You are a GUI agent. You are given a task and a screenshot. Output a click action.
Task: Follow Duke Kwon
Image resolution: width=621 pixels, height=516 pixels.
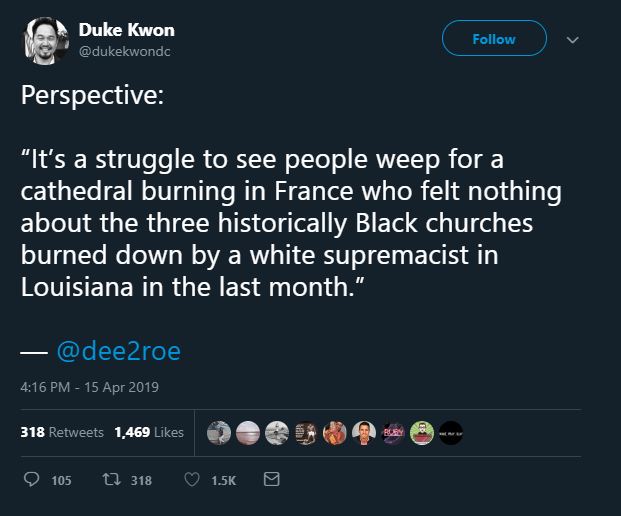494,39
